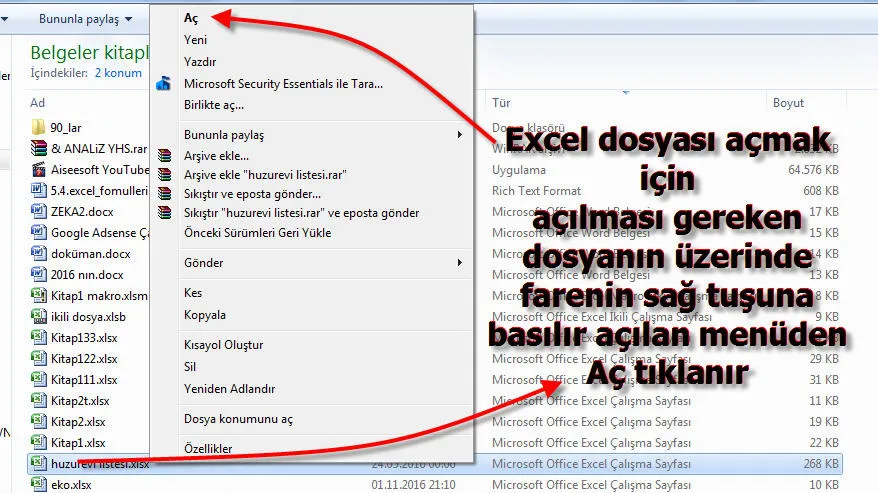Screen dimensions: 878x493
Task: Expand the Gönder submenu
Action: 460,263
